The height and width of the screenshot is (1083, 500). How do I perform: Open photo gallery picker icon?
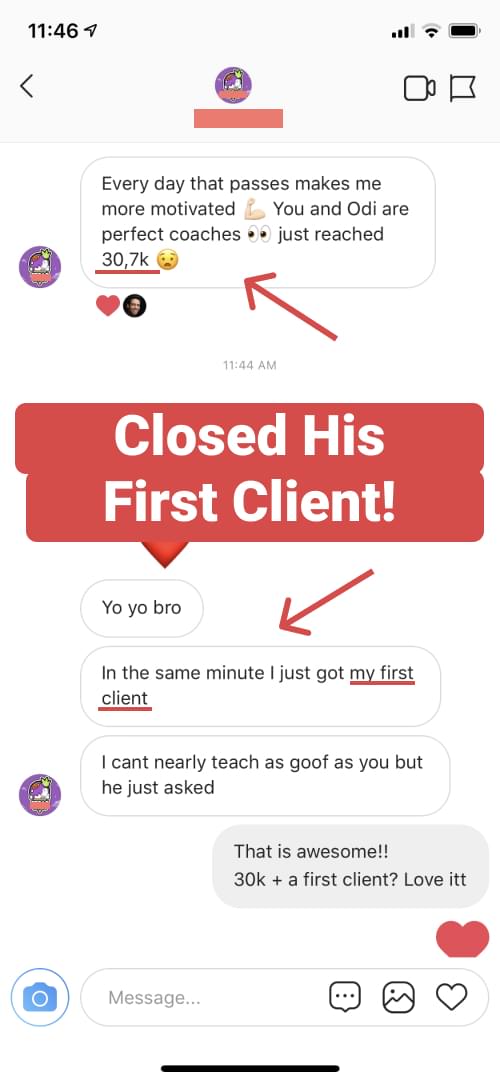[398, 997]
